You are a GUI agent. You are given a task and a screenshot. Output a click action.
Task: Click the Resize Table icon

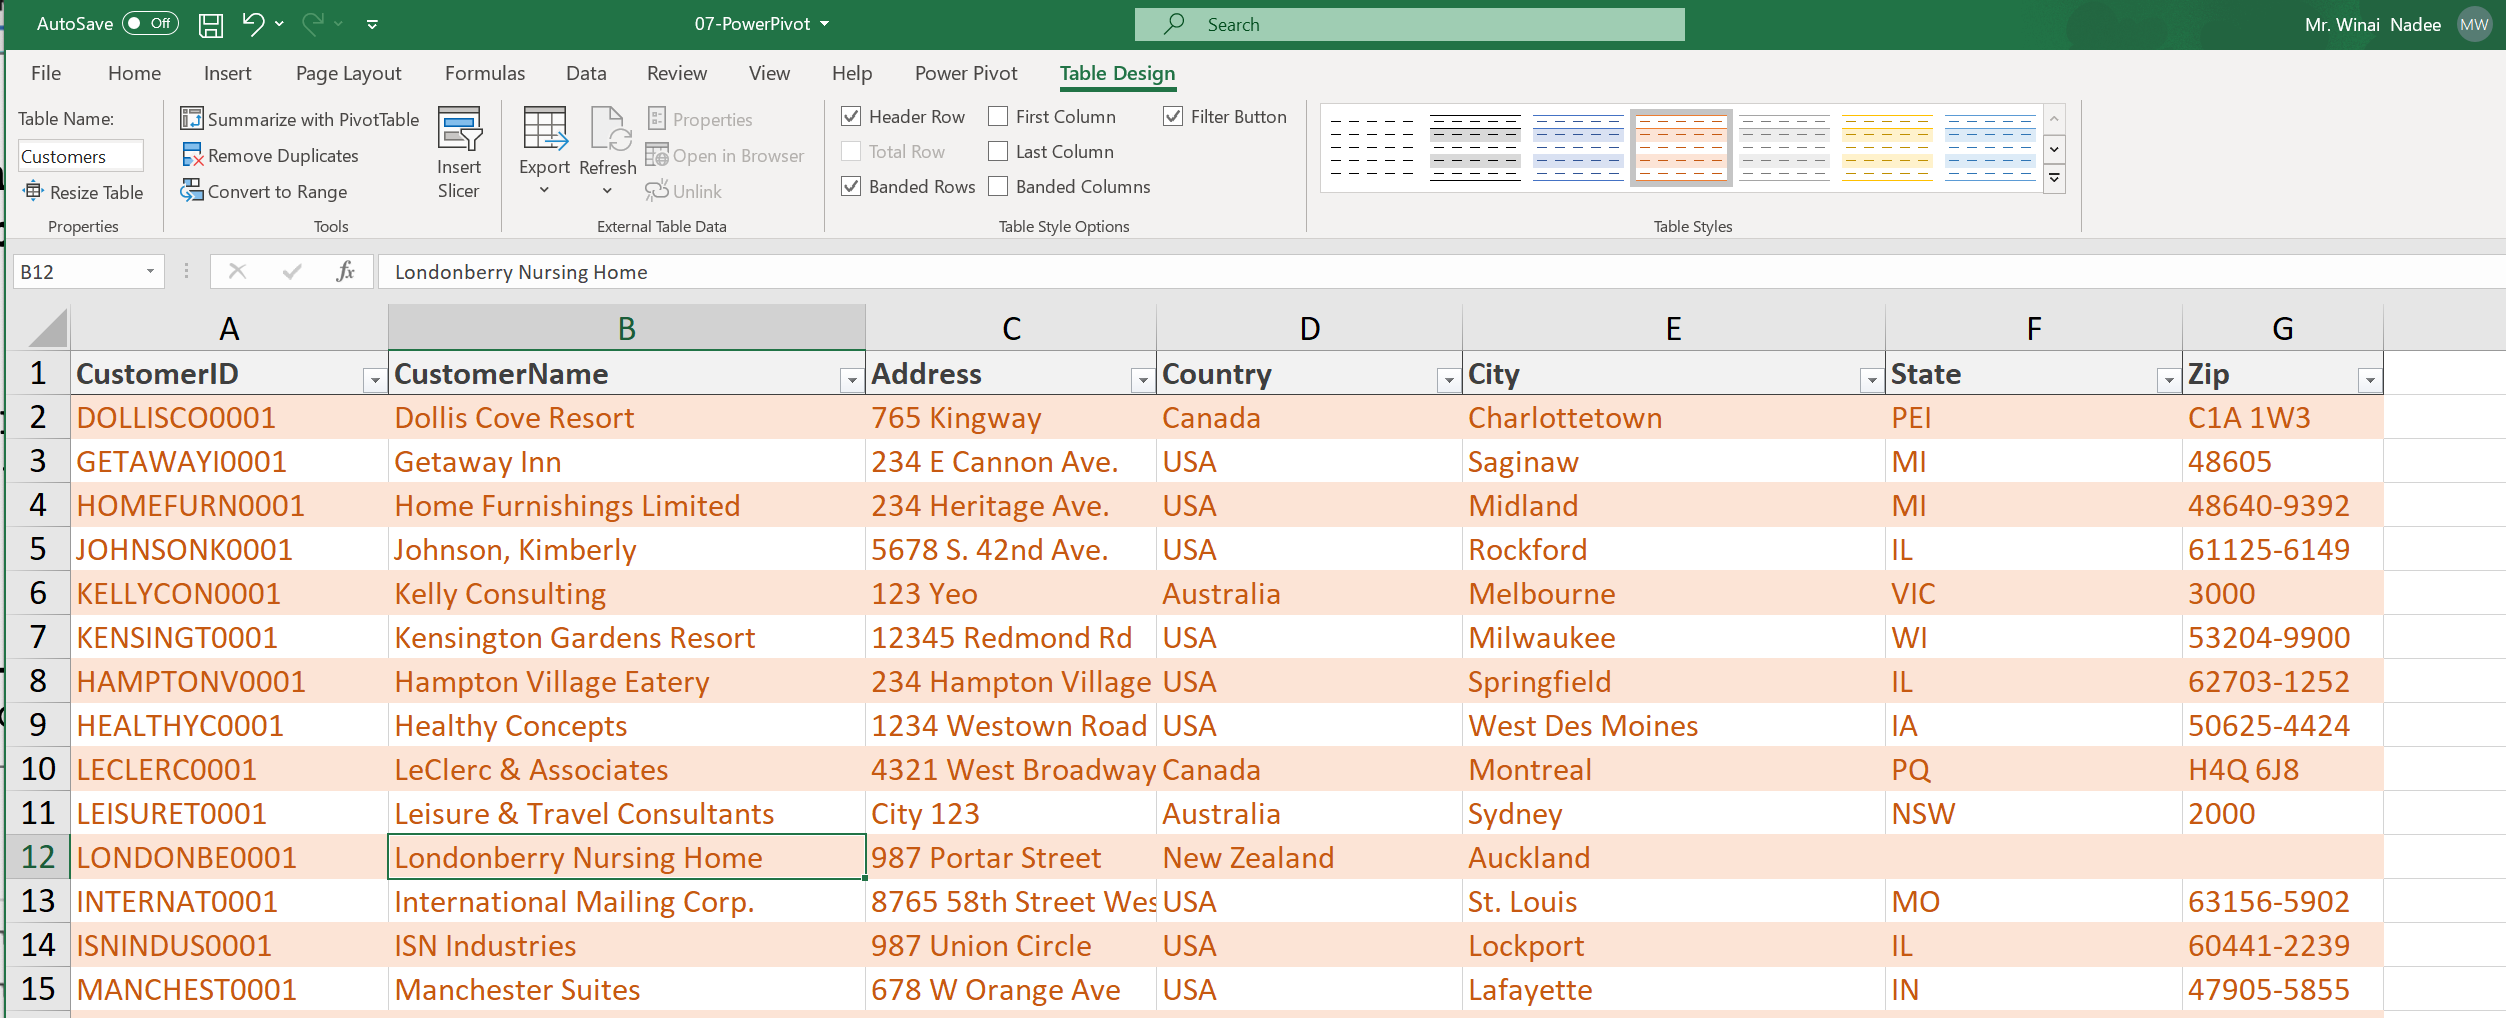click(34, 191)
